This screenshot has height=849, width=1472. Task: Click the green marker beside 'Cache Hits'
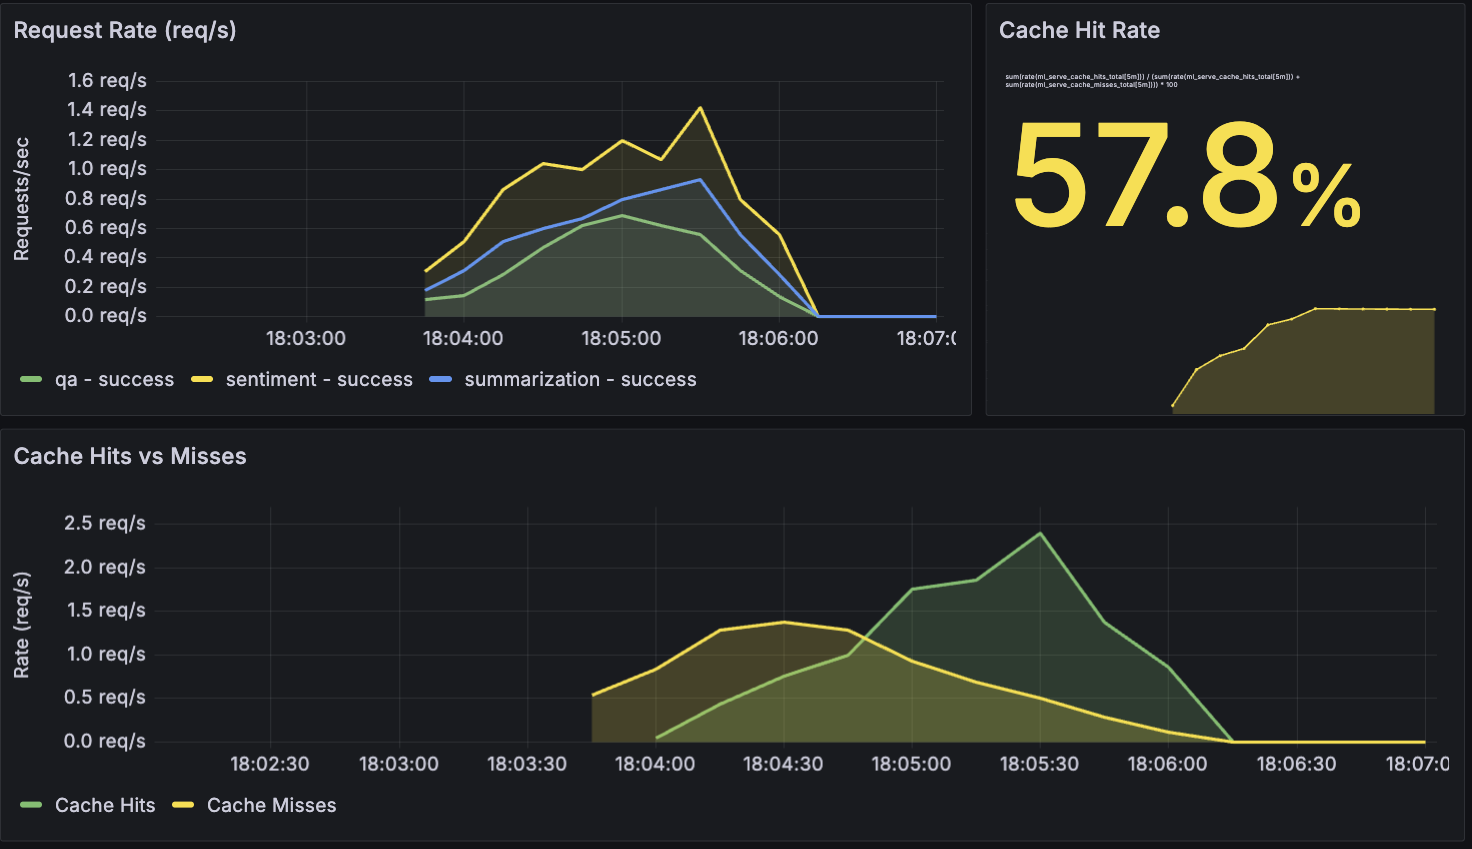pyautogui.click(x=30, y=805)
